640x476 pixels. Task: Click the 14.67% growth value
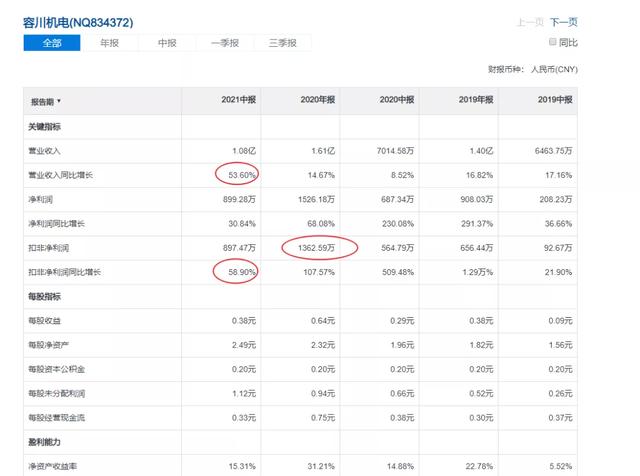click(321, 175)
